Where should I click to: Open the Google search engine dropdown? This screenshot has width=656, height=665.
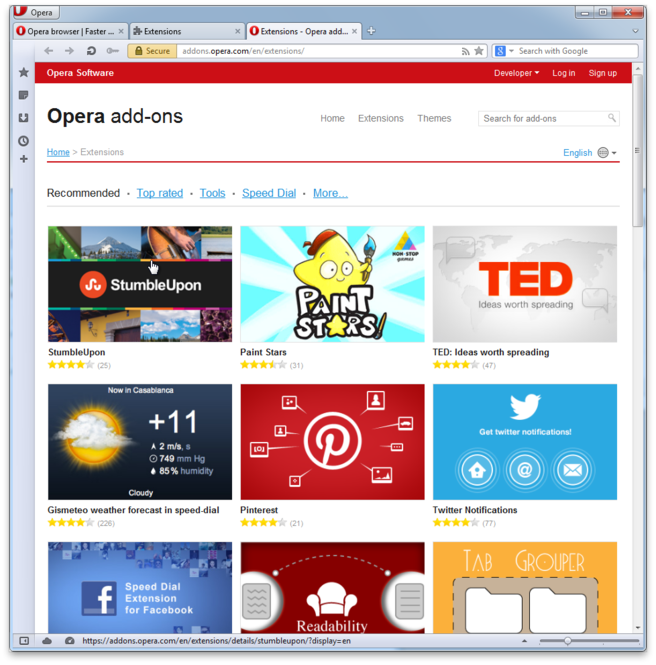pyautogui.click(x=504, y=51)
